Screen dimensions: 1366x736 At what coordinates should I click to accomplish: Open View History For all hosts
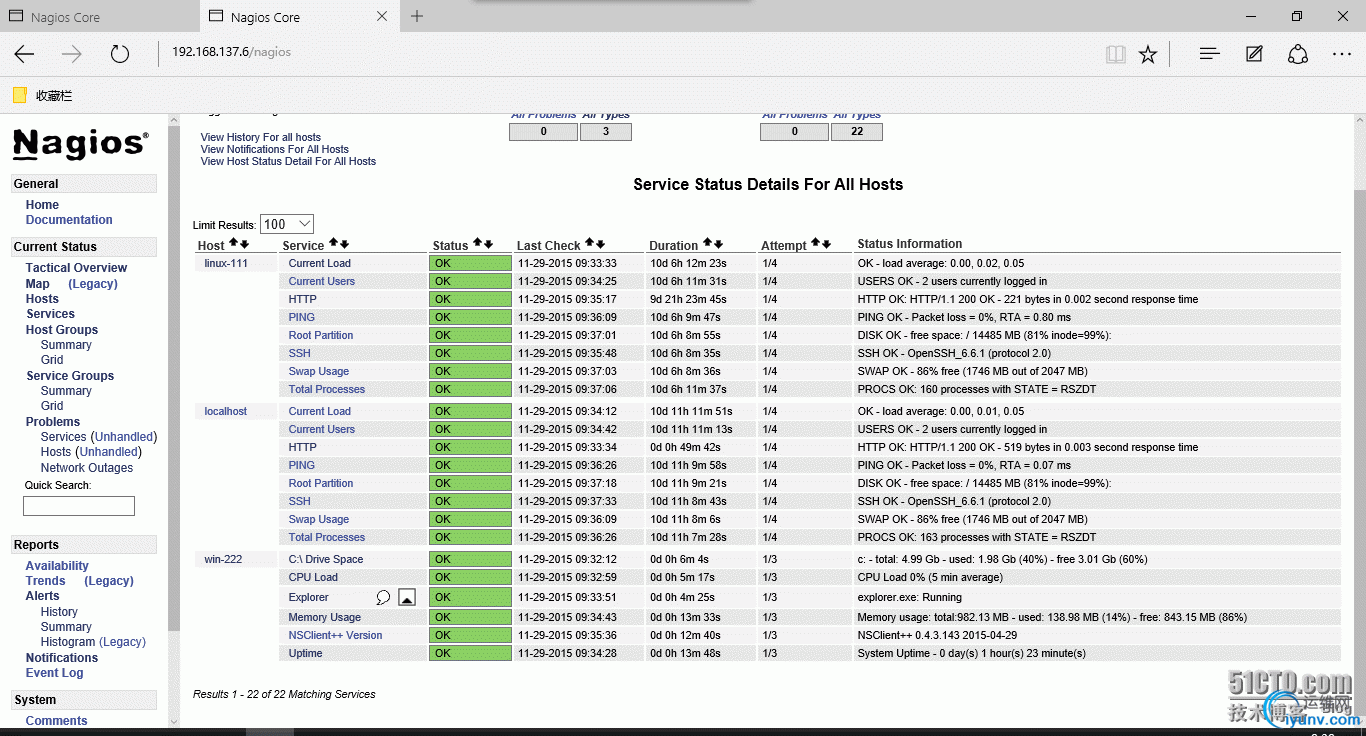click(x=261, y=137)
